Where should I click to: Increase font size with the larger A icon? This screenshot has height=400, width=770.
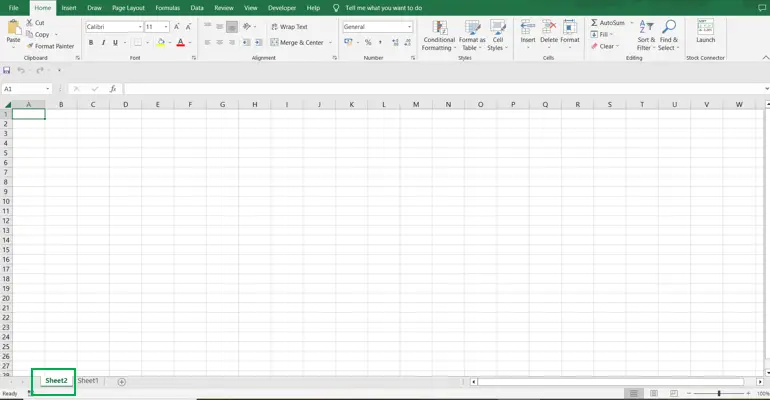(176, 27)
